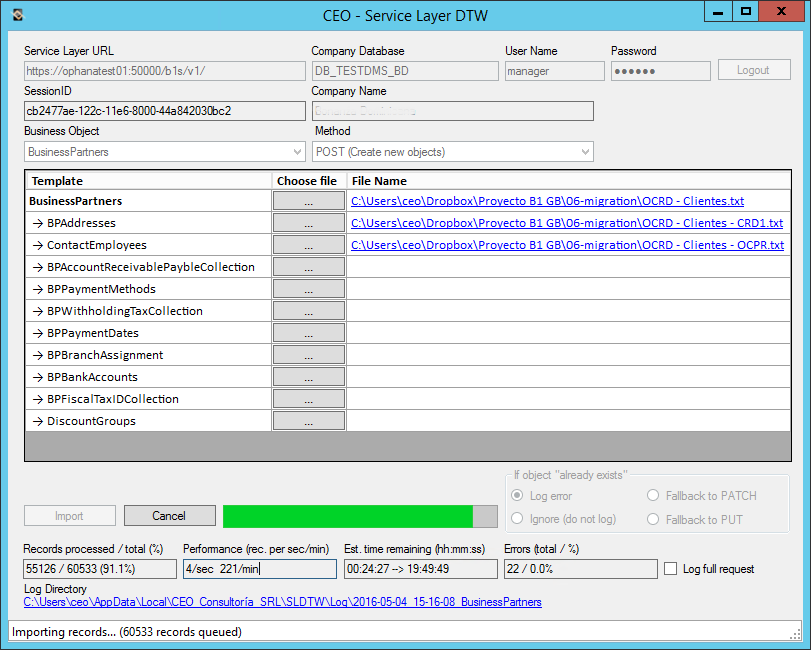
Task: Click the Performance rate field
Action: click(259, 569)
